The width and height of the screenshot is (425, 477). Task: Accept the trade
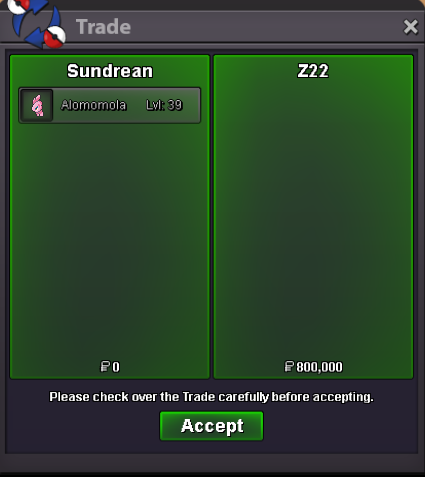click(x=211, y=426)
